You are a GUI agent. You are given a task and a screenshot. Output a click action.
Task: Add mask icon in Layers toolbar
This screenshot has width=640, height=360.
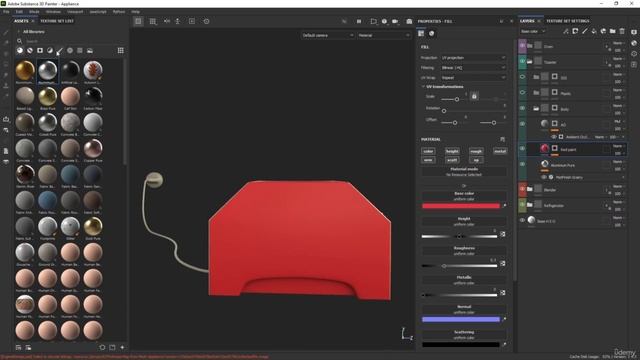575,31
